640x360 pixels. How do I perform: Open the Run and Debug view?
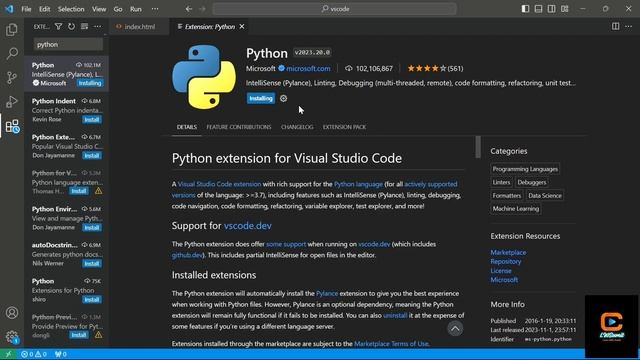pyautogui.click(x=12, y=102)
